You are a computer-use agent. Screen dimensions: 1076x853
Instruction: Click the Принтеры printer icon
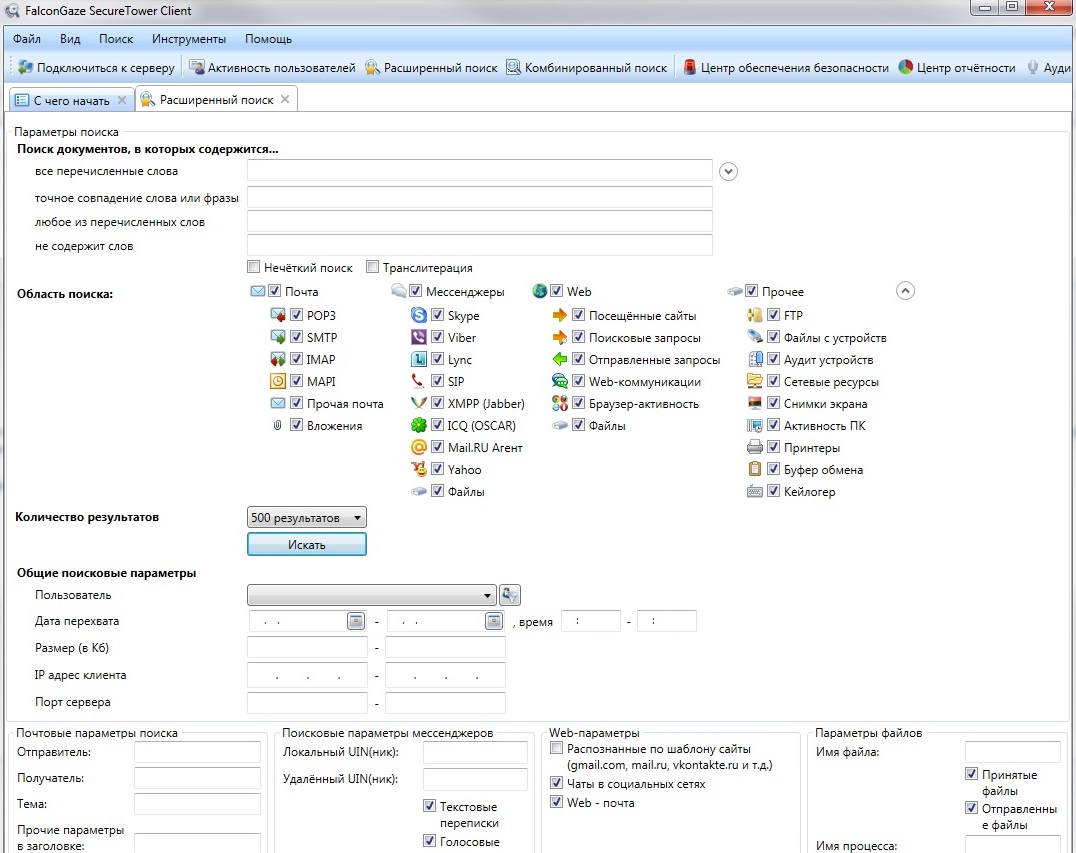755,447
